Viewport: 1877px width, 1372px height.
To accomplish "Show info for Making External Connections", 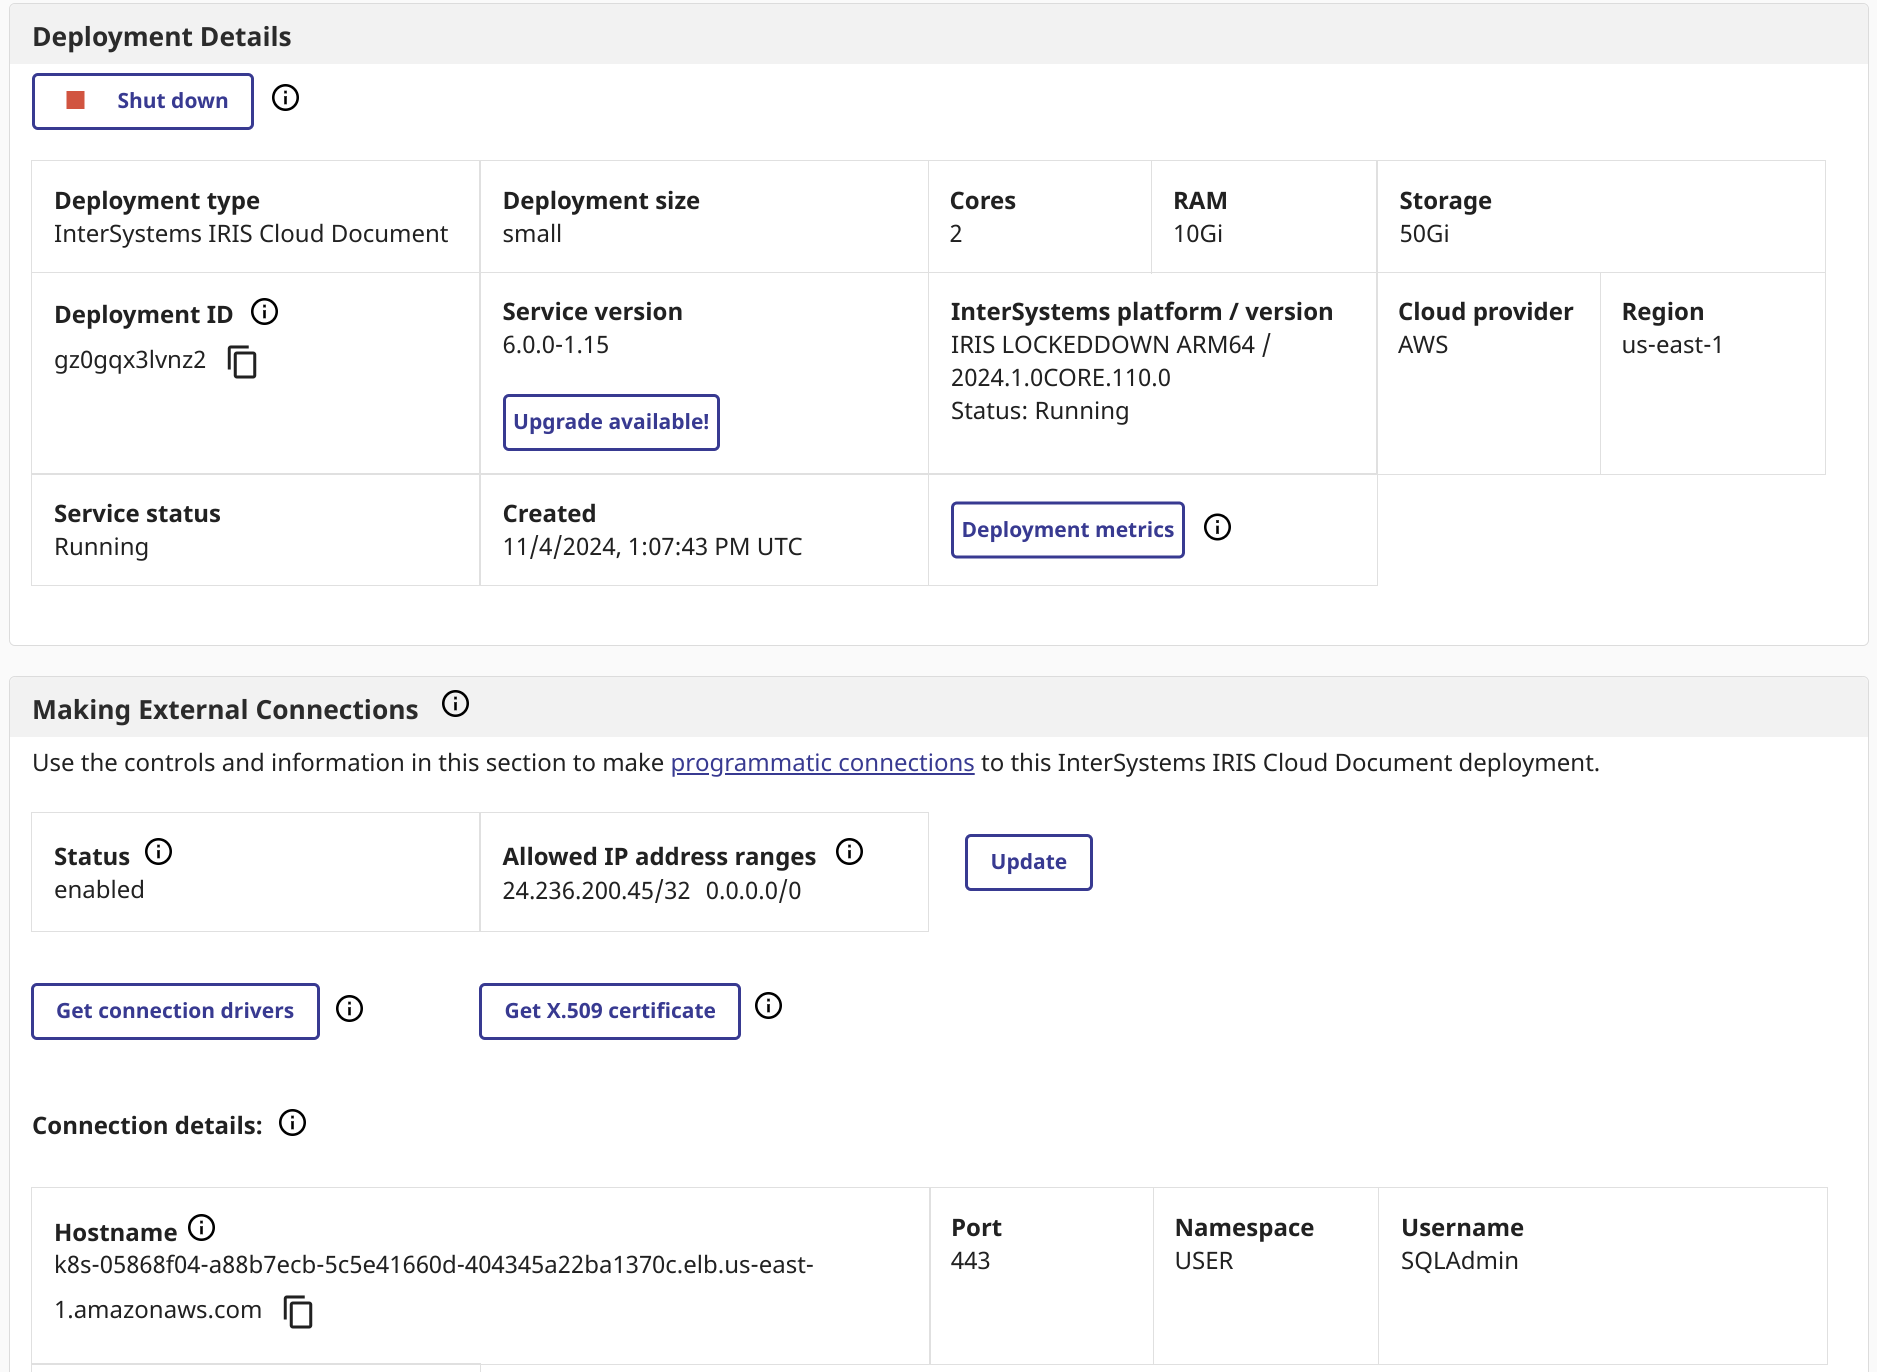I will 455,704.
